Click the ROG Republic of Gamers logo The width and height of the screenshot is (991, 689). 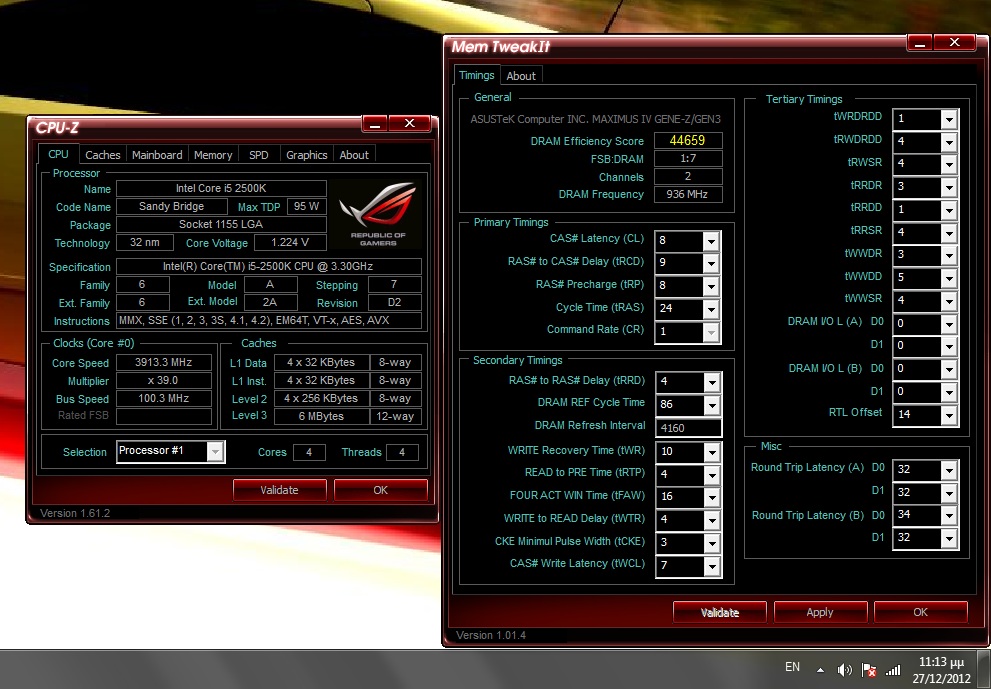pos(377,214)
